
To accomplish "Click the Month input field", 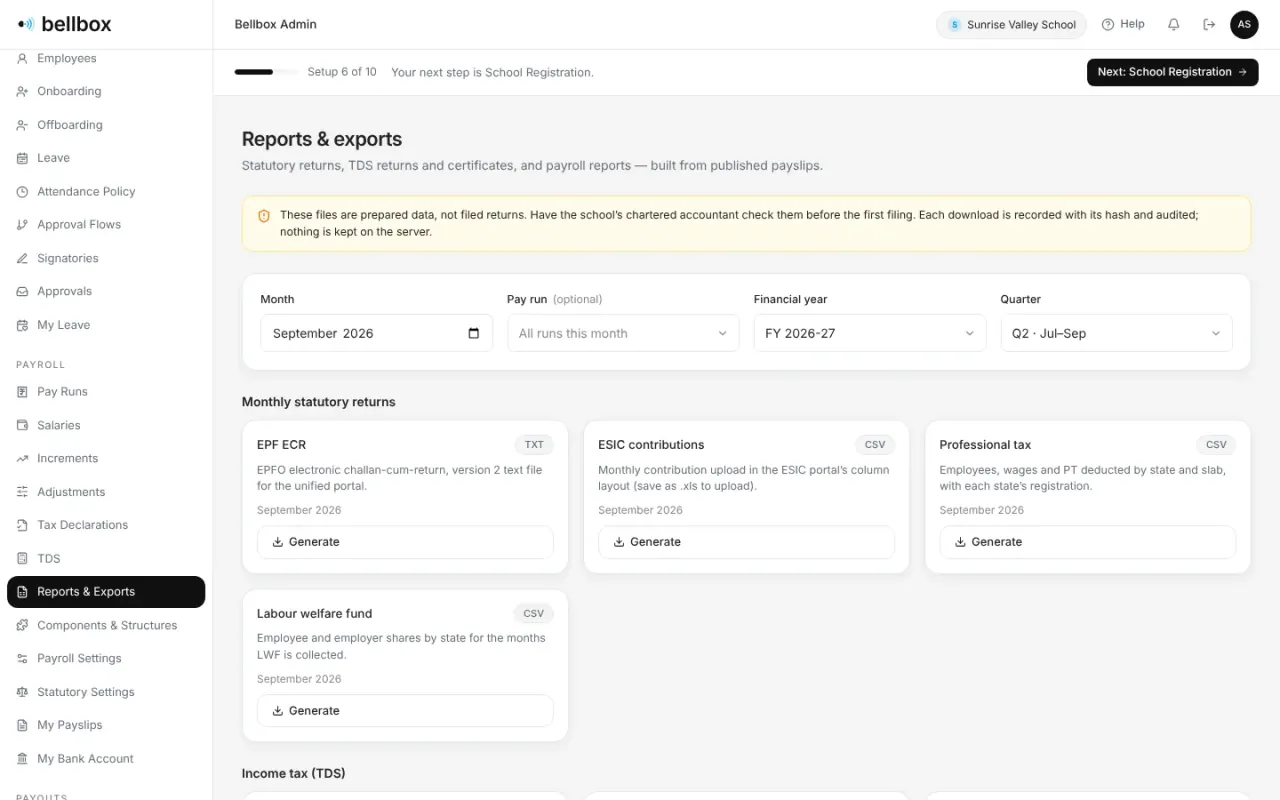I will pyautogui.click(x=376, y=333).
